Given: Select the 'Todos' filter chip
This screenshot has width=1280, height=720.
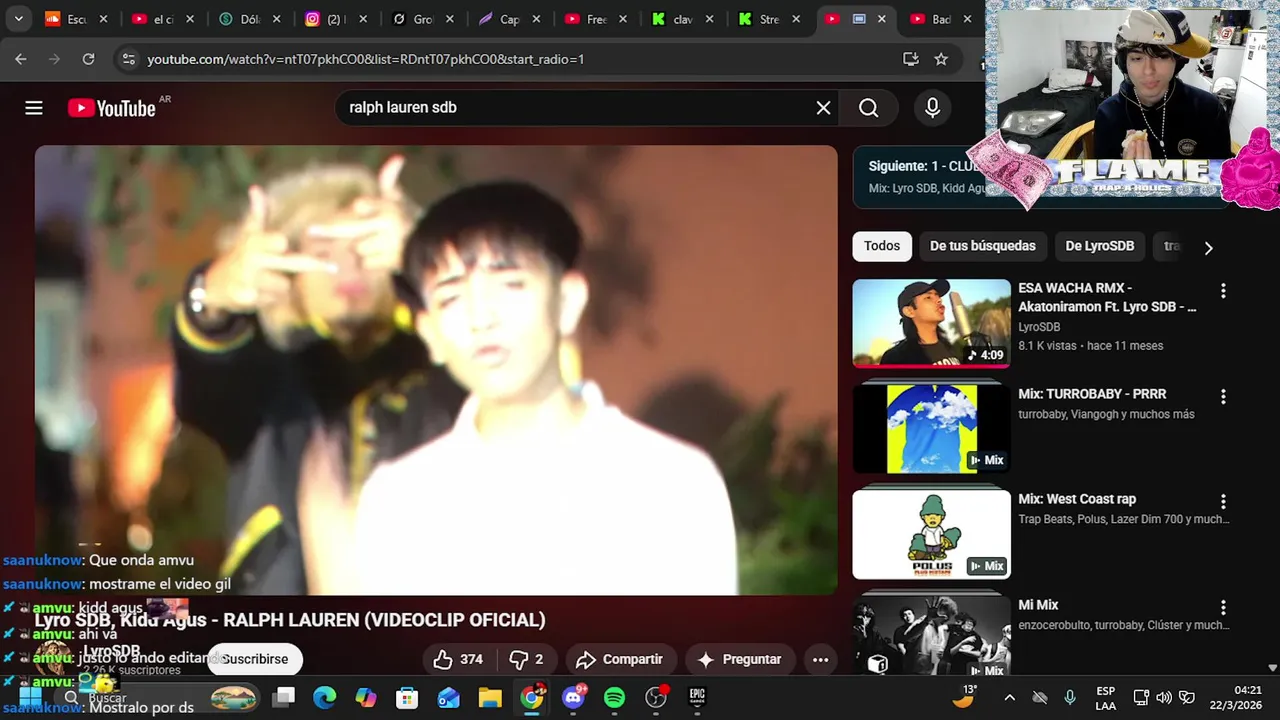Looking at the screenshot, I should pyautogui.click(x=882, y=246).
